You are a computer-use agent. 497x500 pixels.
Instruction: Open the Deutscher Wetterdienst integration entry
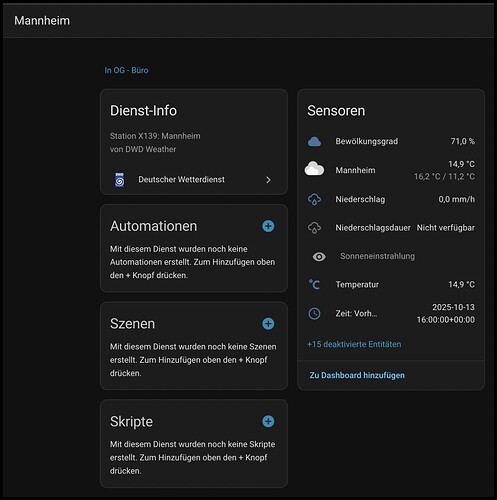pyautogui.click(x=194, y=180)
